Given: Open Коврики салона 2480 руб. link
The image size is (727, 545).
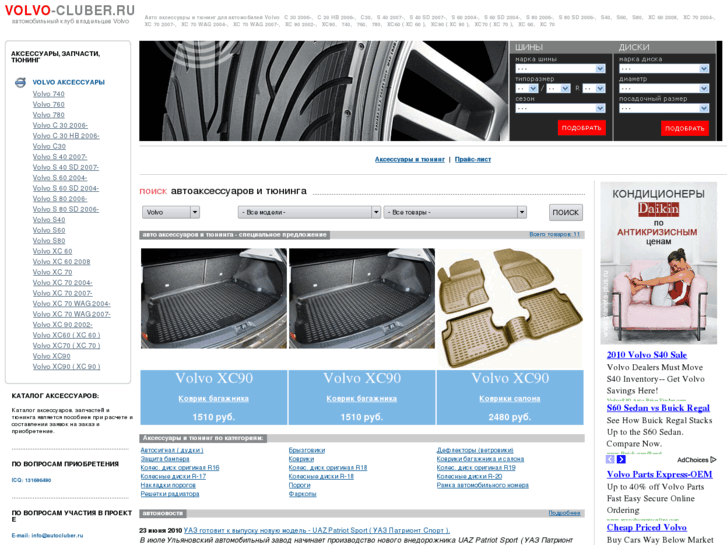Looking at the screenshot, I should (510, 398).
